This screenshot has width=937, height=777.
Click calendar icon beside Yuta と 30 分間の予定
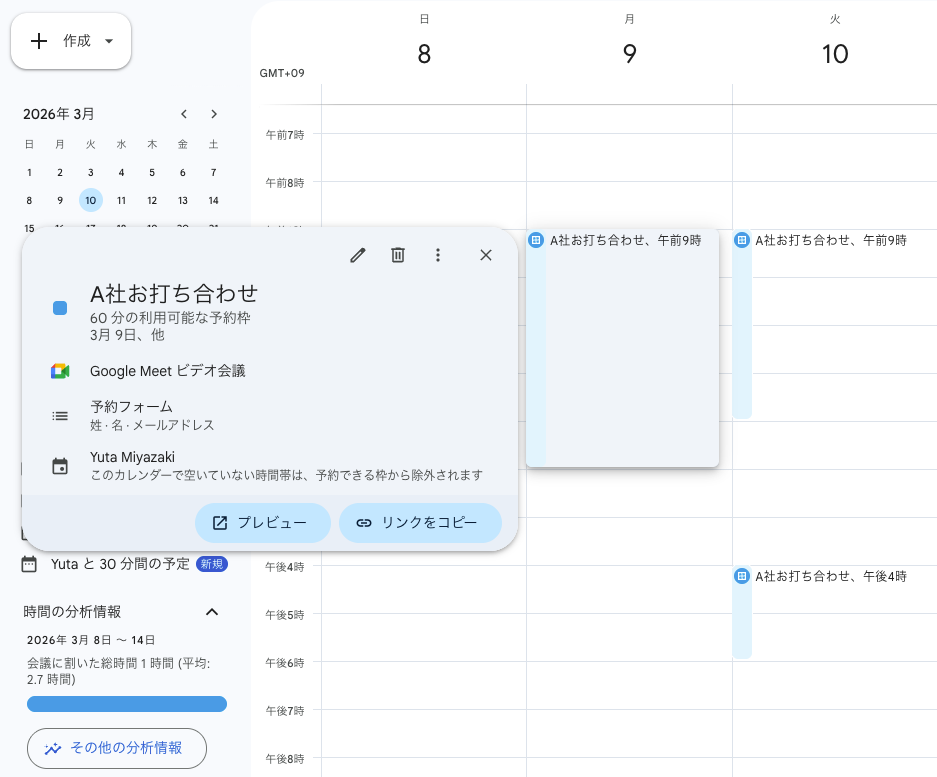(x=29, y=564)
